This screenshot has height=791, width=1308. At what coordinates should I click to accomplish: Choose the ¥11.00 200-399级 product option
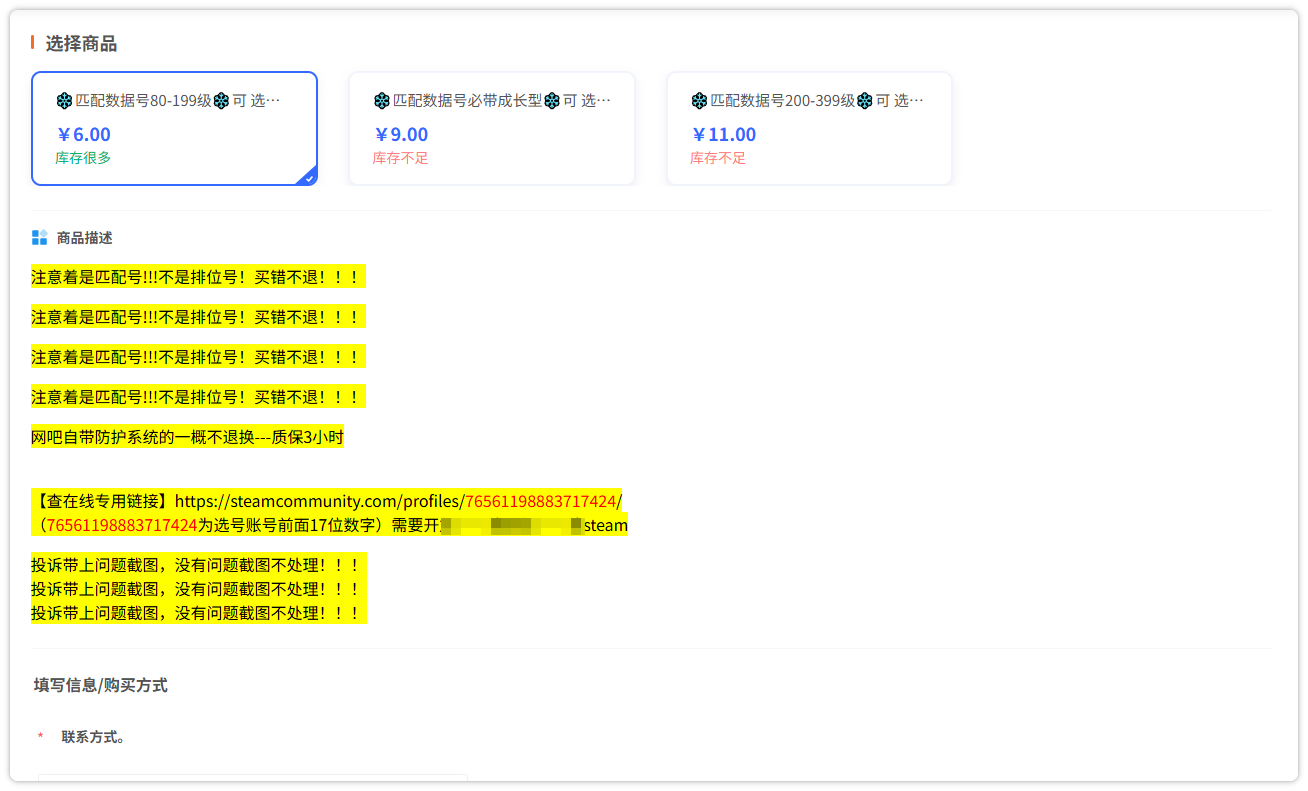[809, 128]
